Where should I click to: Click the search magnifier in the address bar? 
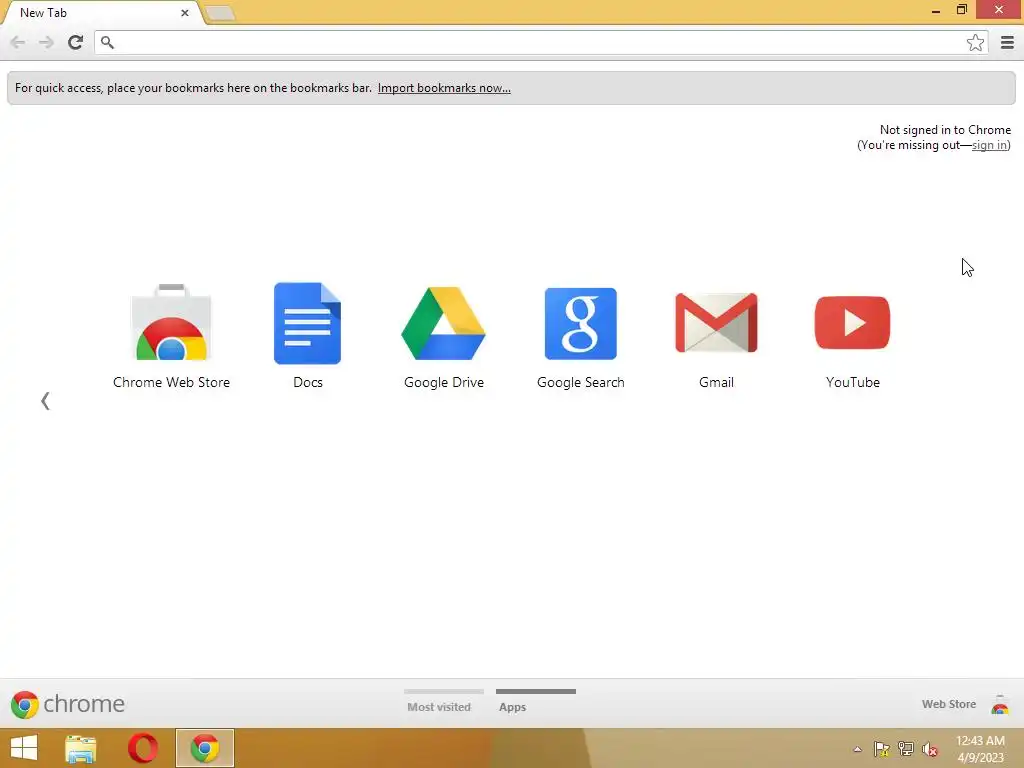[x=107, y=42]
